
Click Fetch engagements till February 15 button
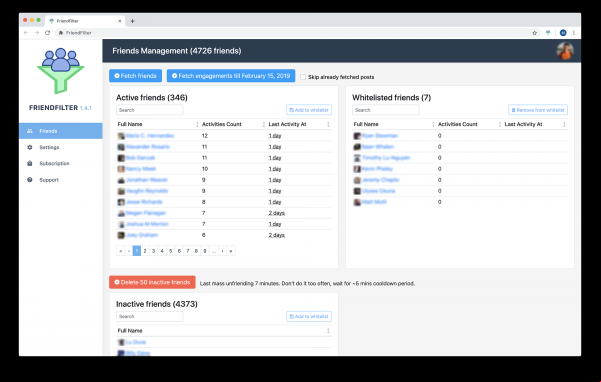(231, 76)
